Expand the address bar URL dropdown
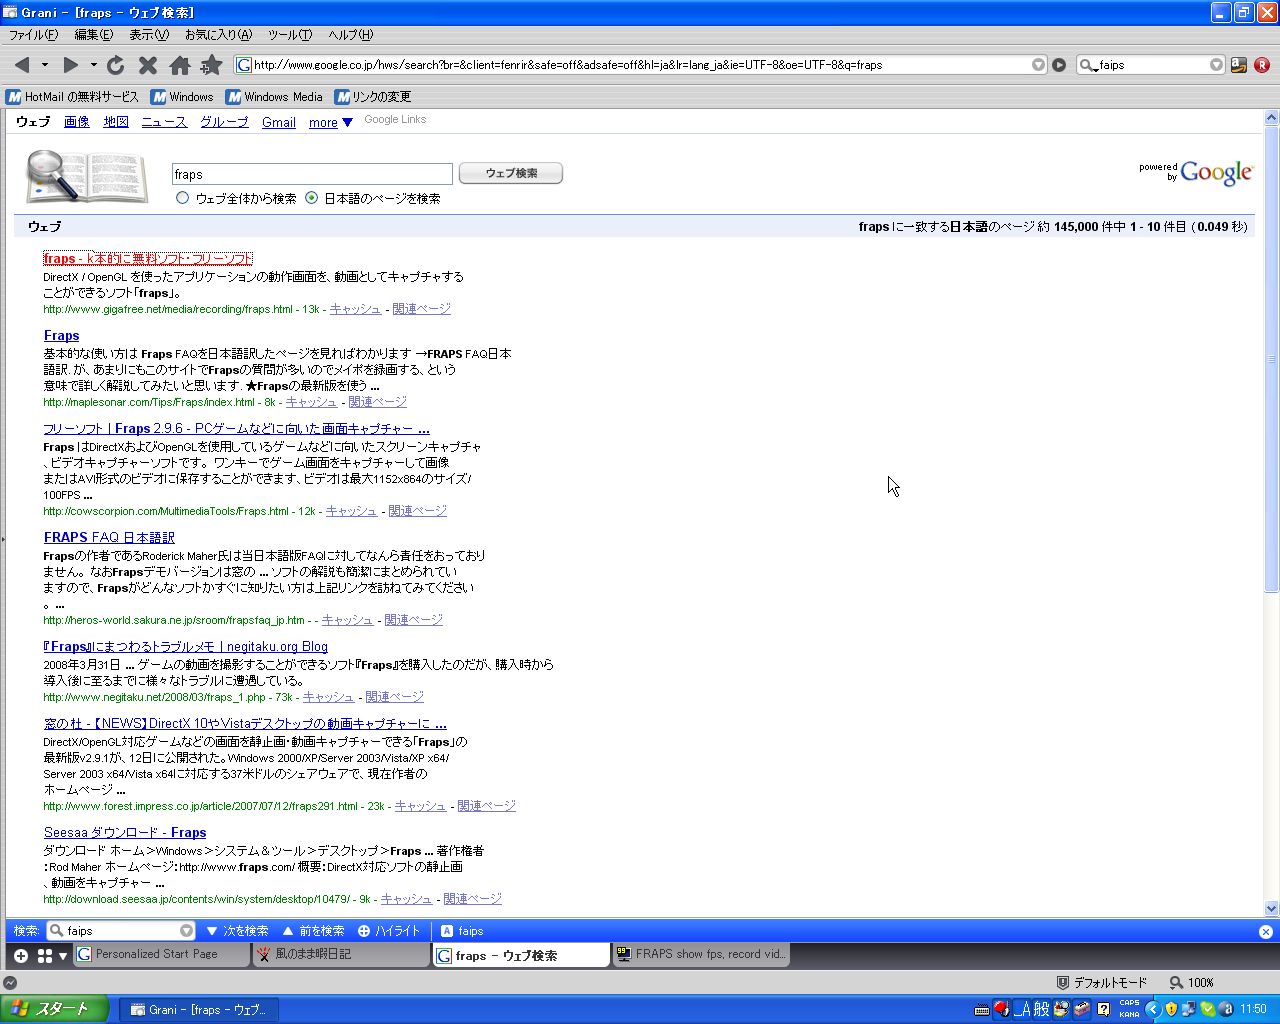 (x=1038, y=65)
